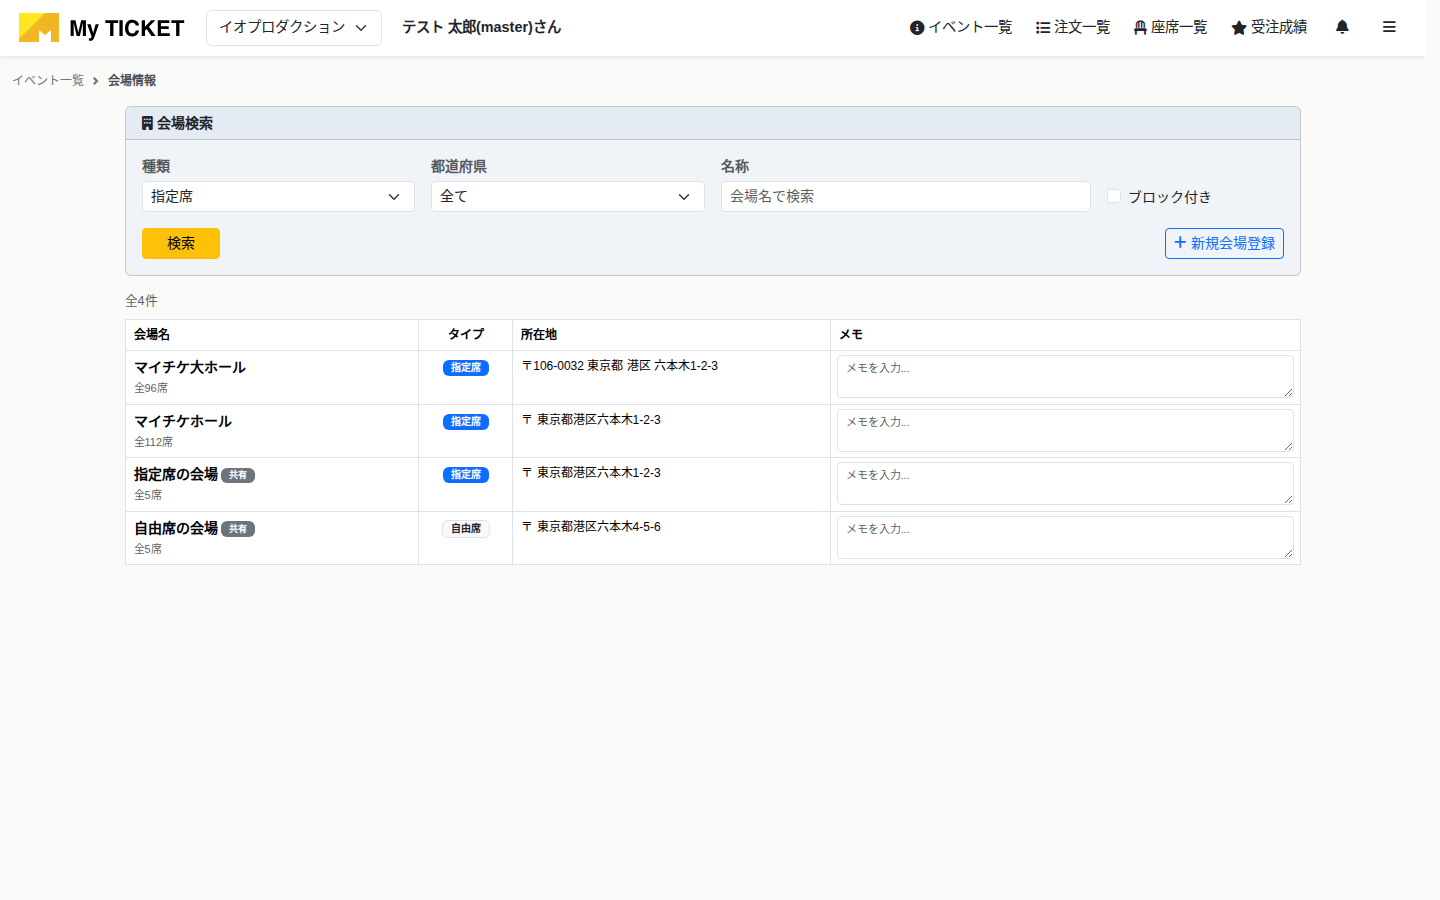Click the イベント一覧 breadcrumb link
This screenshot has width=1440, height=900.
pos(48,80)
